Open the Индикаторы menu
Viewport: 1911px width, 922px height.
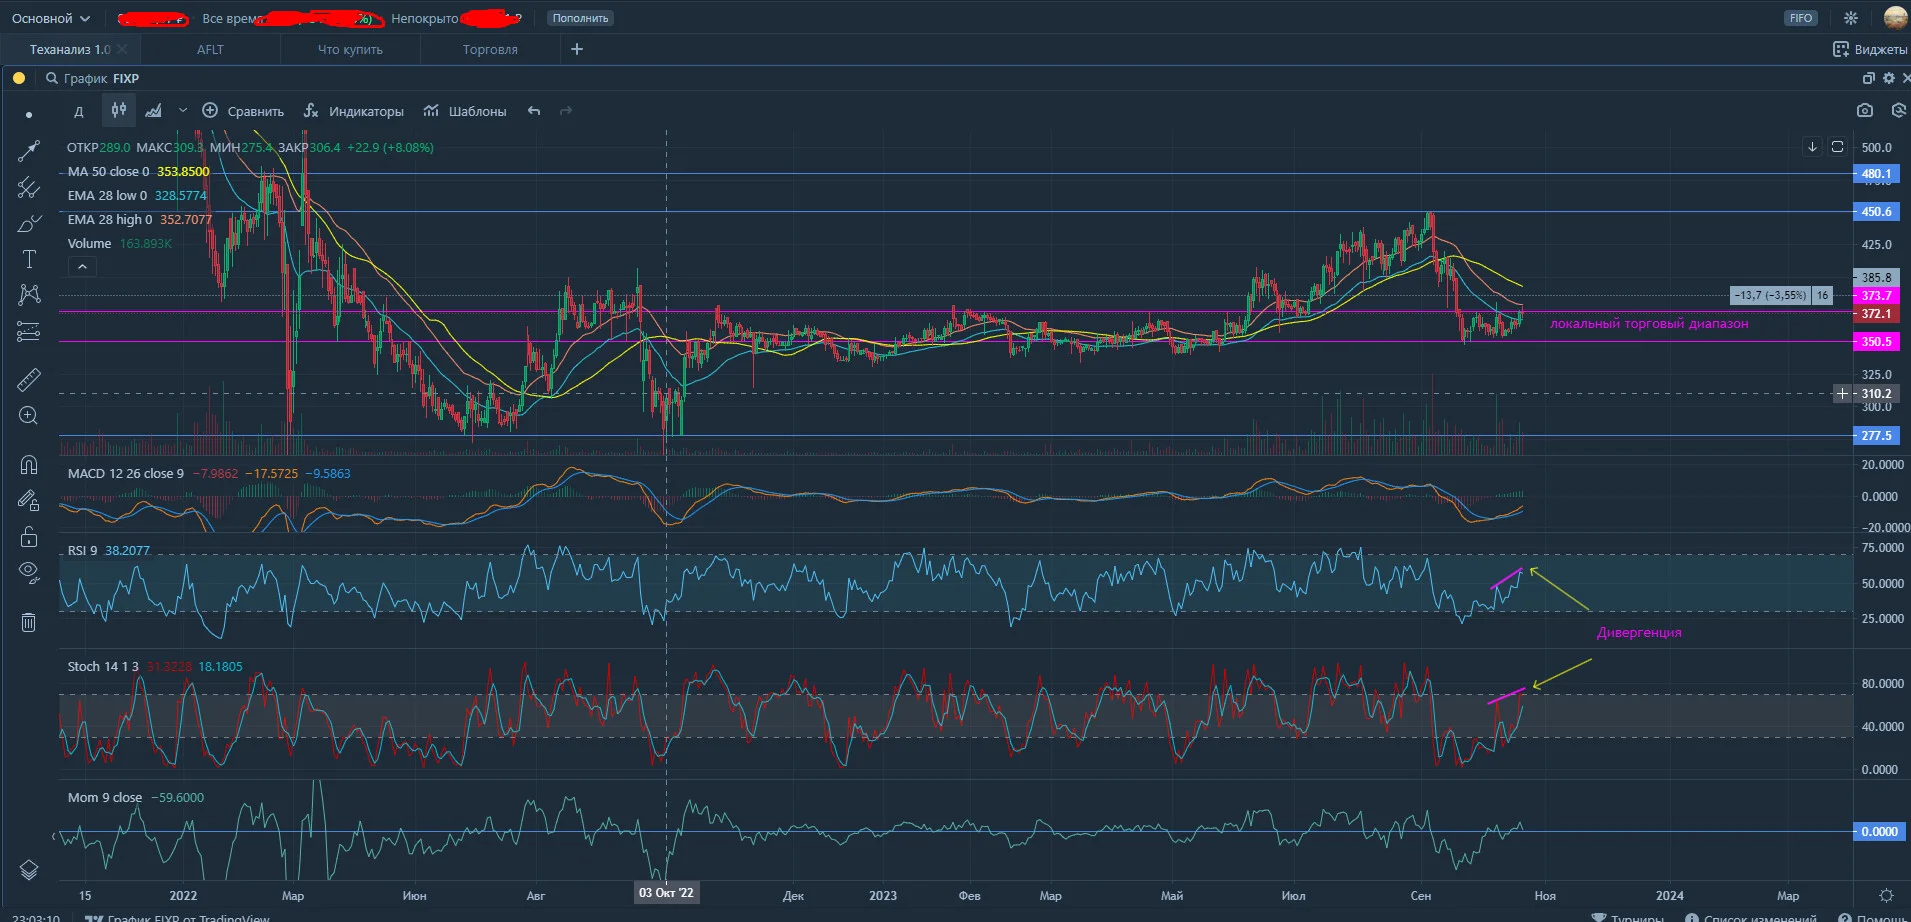point(354,111)
